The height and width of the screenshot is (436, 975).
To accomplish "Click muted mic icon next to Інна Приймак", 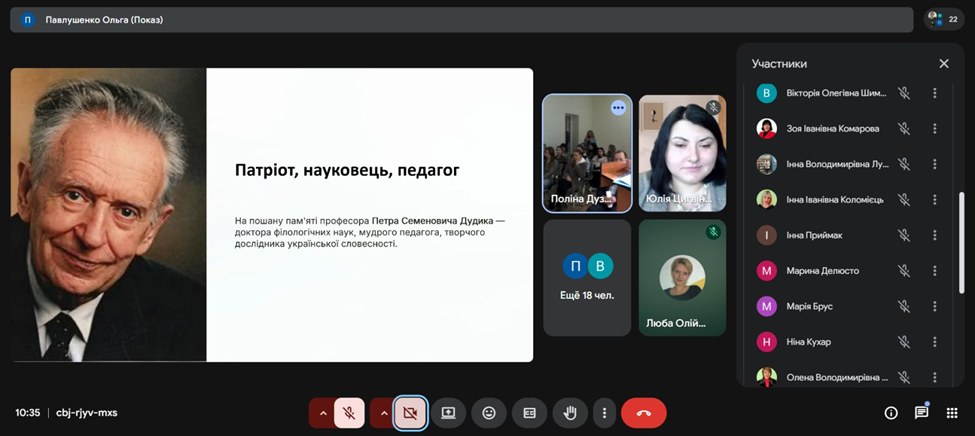I will point(903,235).
